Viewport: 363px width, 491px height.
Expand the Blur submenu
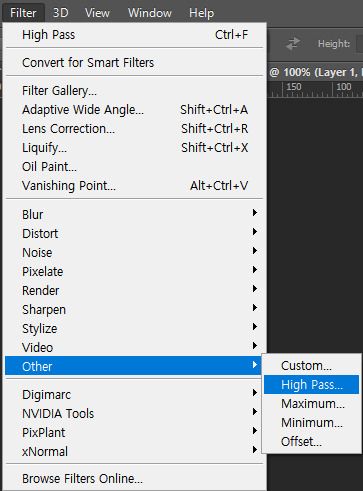[x=134, y=214]
